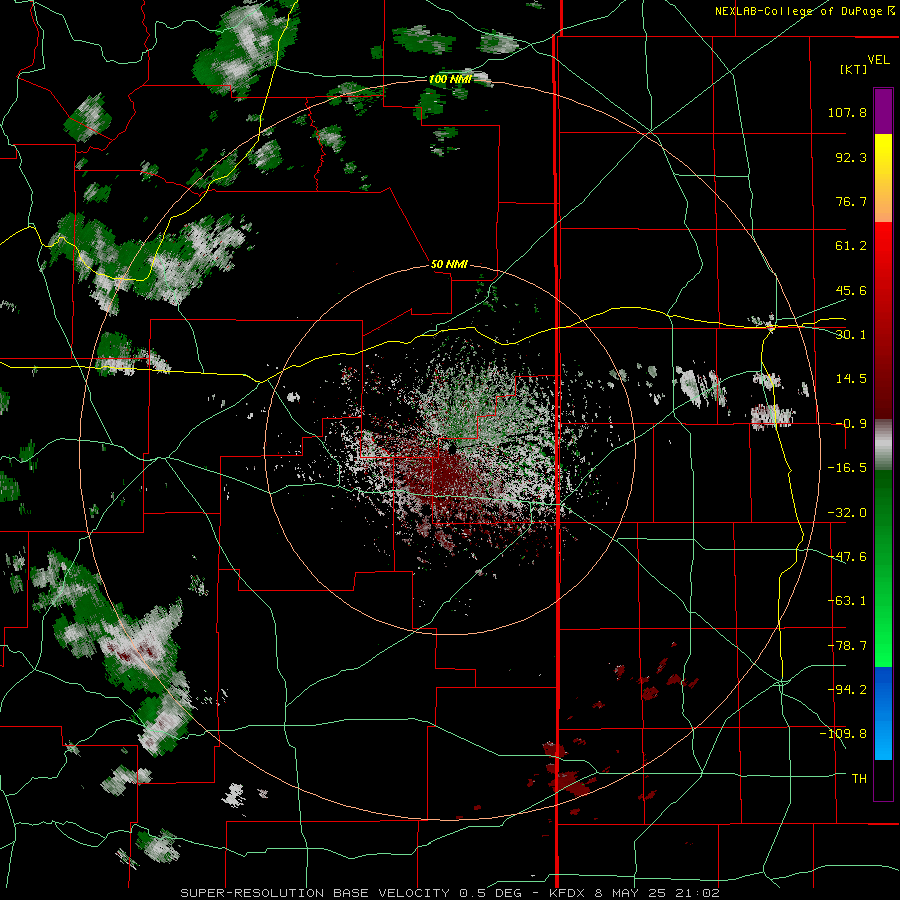Image resolution: width=900 pixels, height=900 pixels.
Task: Pick the red segment of velocity scale
Action: [883, 320]
